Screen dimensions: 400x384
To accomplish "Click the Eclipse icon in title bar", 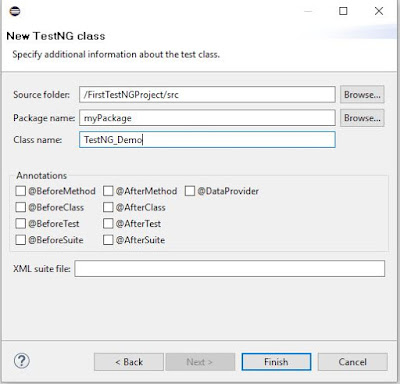I will pos(15,11).
